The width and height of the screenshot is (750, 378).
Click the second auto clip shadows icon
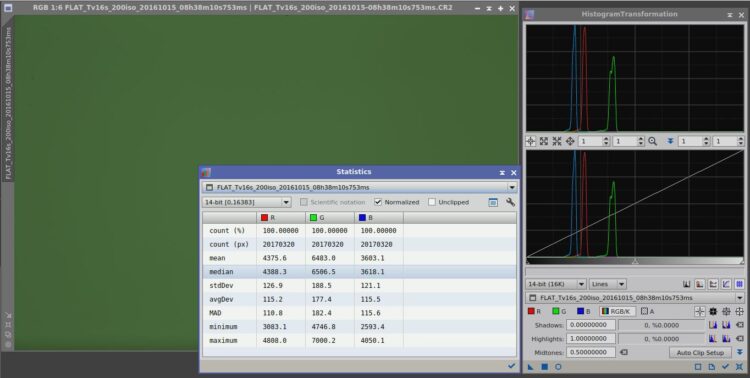coord(726,325)
